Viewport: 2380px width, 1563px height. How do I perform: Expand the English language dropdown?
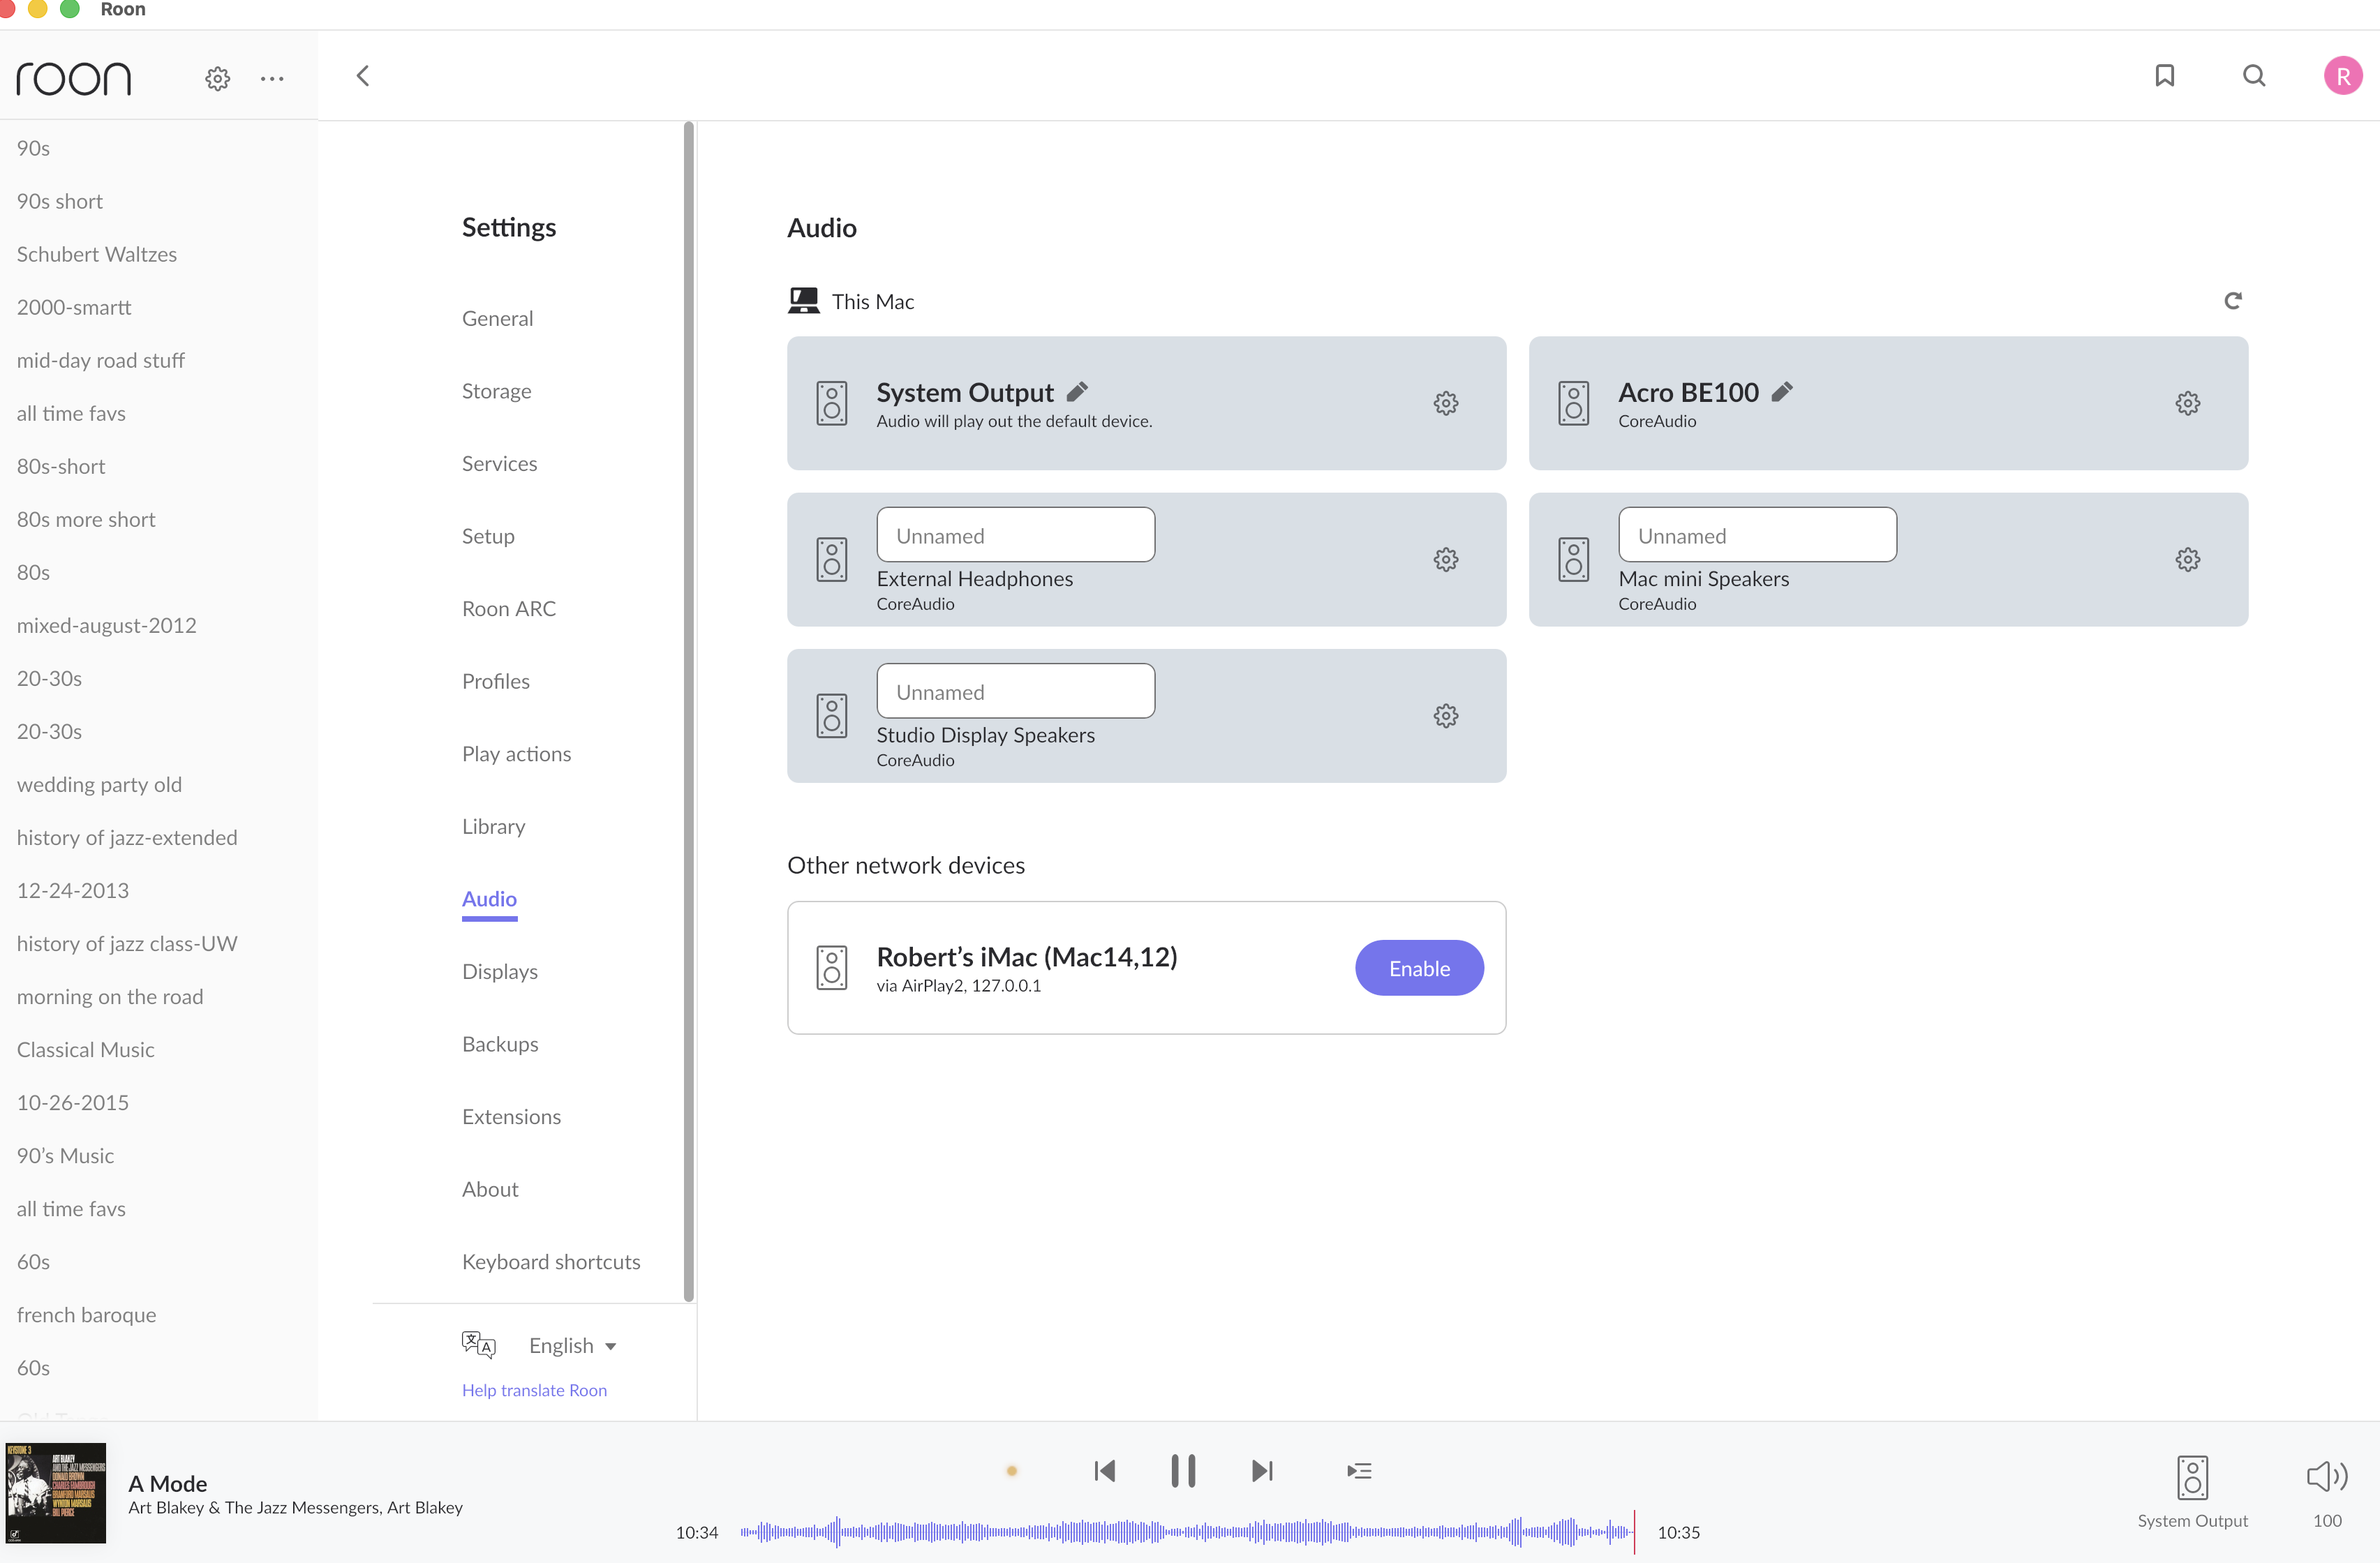click(573, 1345)
